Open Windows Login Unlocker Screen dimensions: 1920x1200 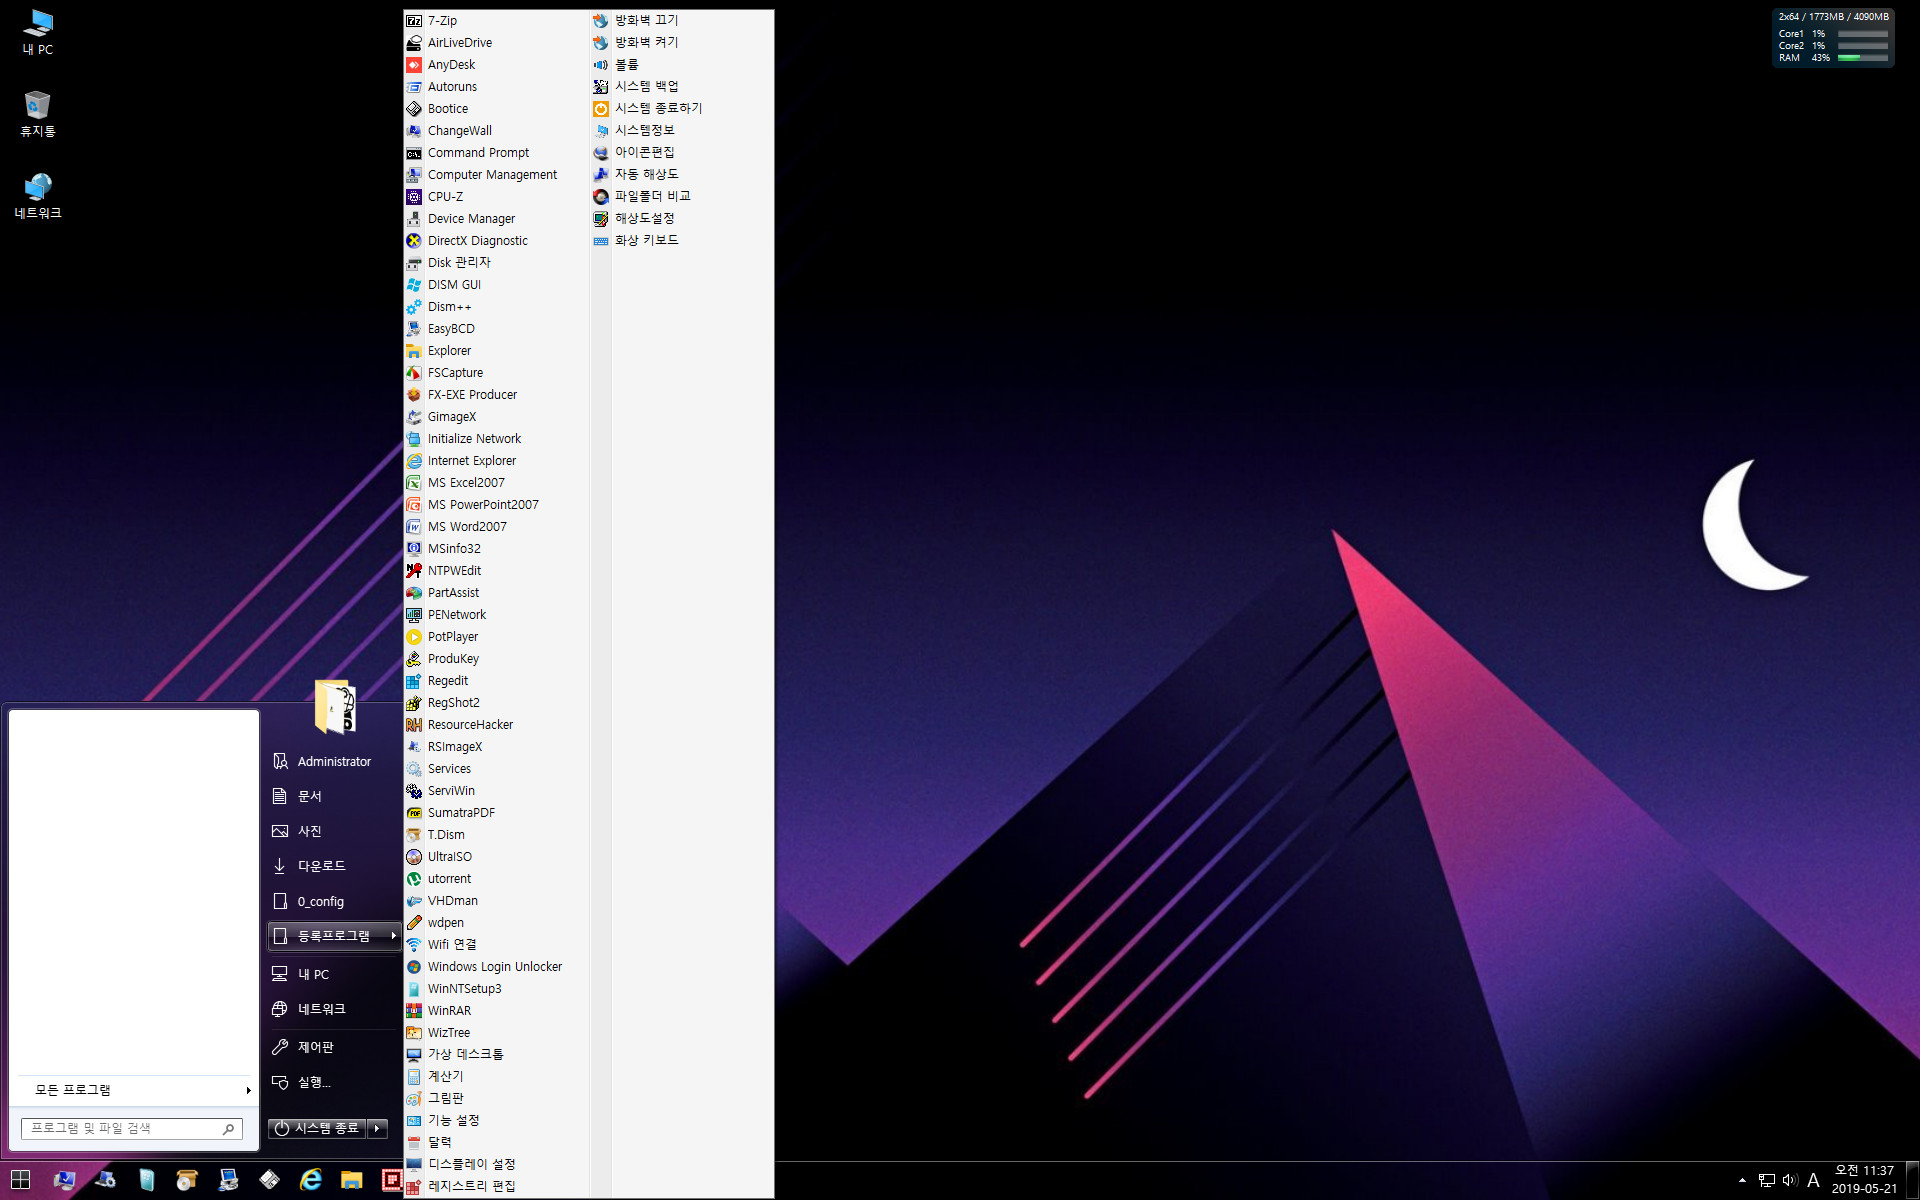496,967
